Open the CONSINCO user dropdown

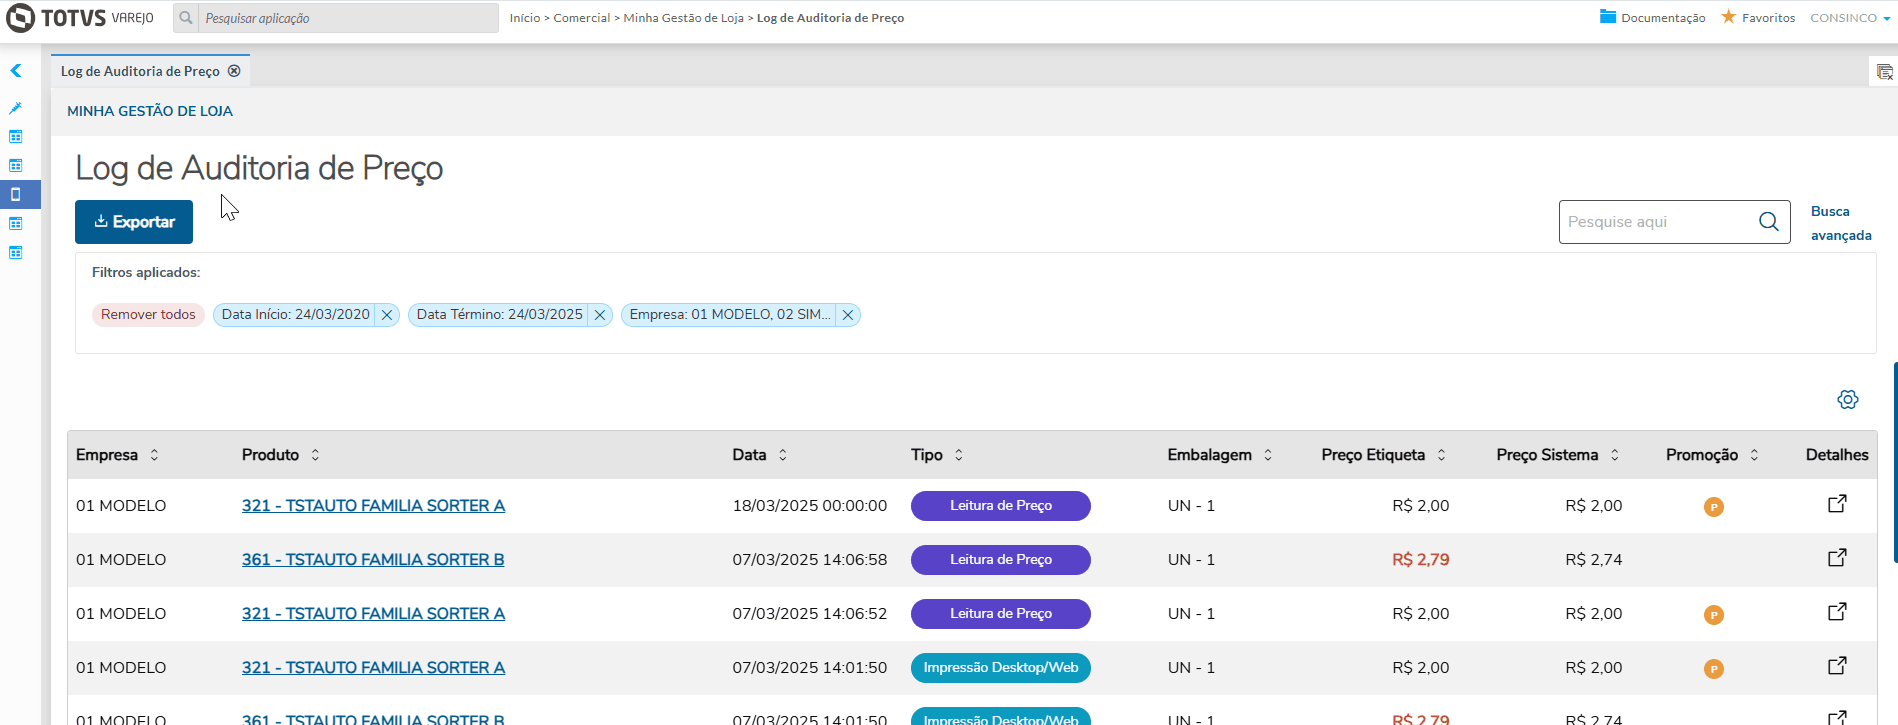click(x=1849, y=18)
